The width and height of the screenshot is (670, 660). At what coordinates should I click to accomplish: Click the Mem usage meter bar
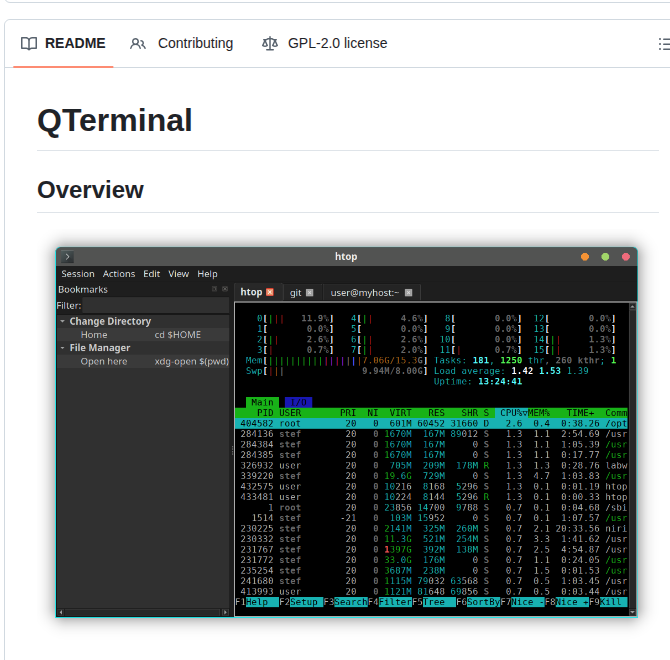tap(336, 361)
